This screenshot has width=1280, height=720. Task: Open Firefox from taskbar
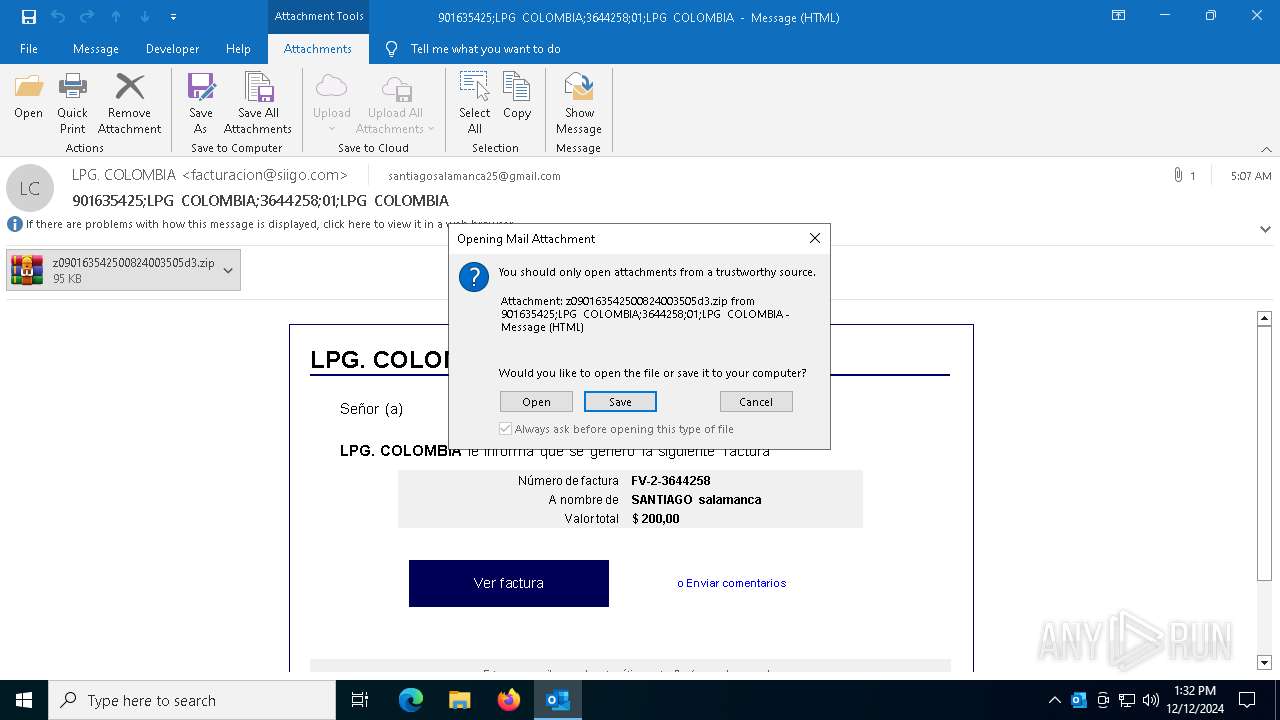(x=509, y=700)
